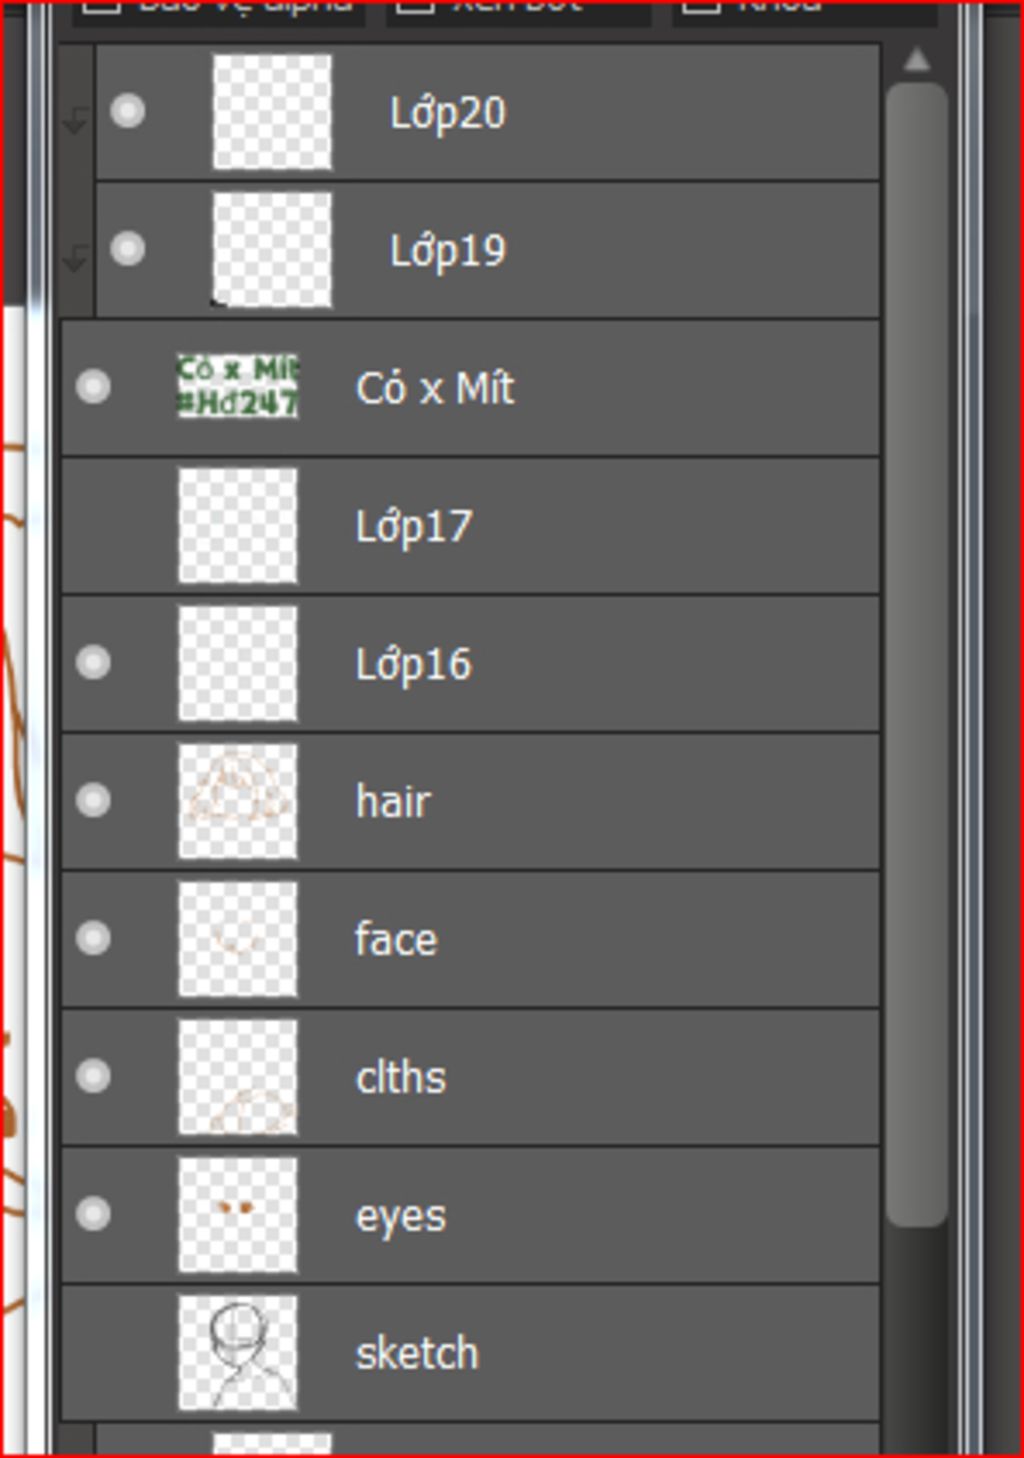Select the Lớp16 layer name
This screenshot has height=1458, width=1024.
coord(414,665)
